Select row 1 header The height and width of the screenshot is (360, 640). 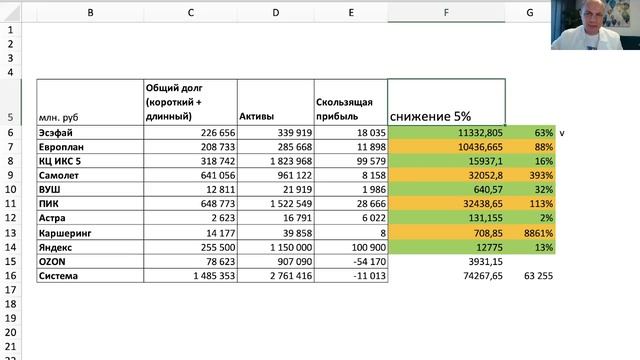[11, 30]
